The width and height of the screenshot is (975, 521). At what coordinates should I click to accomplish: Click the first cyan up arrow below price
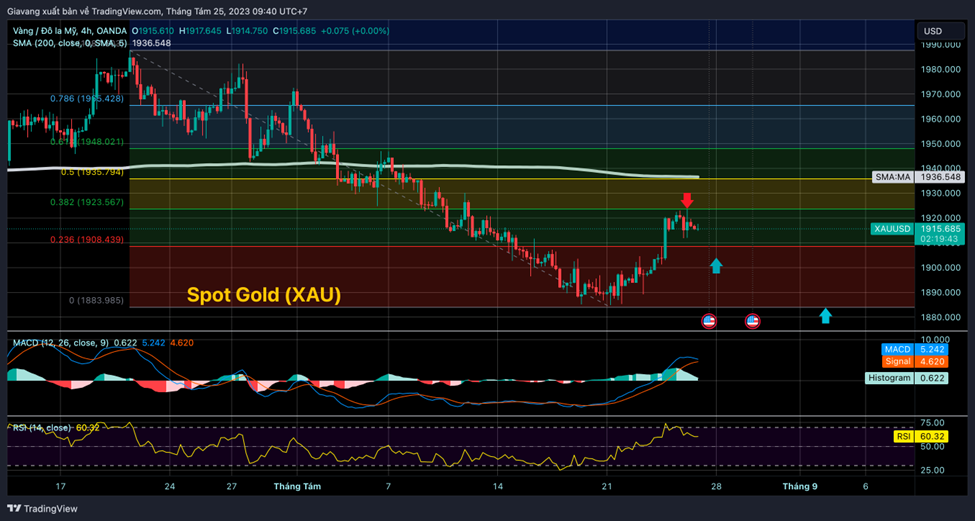coord(715,265)
